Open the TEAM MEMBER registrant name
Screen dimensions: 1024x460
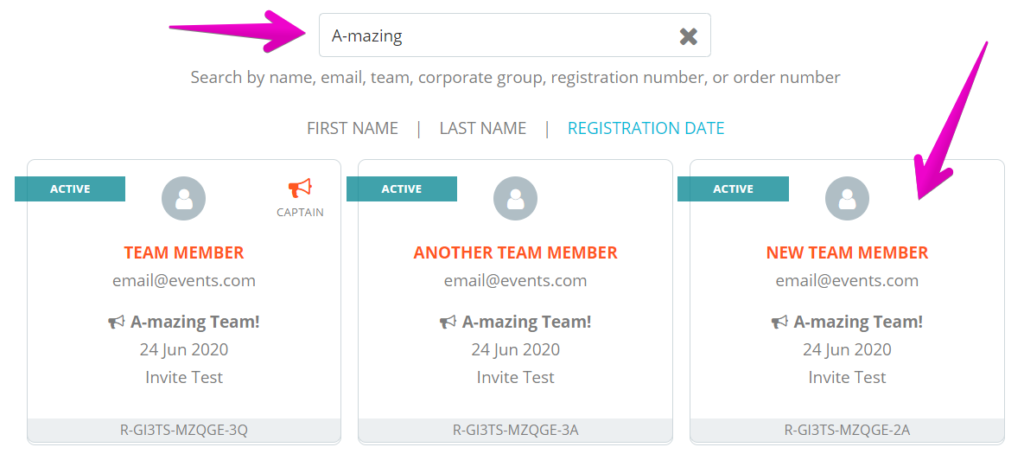pyautogui.click(x=184, y=252)
